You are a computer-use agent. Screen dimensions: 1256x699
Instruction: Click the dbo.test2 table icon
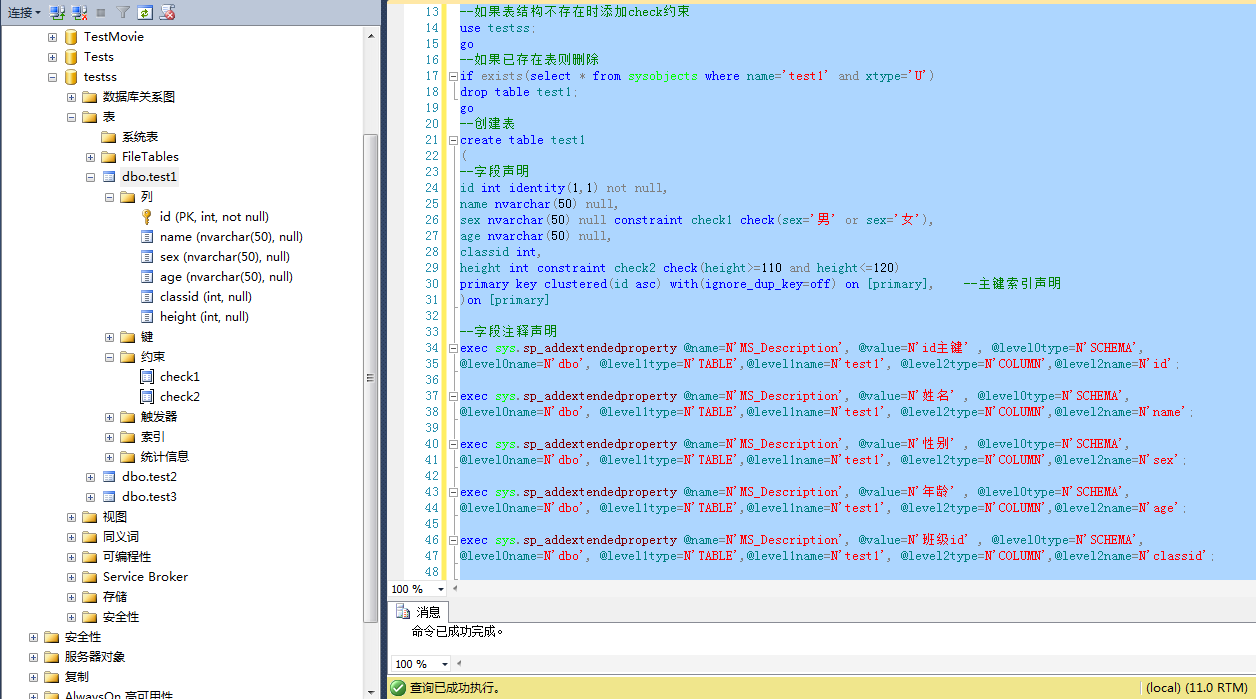tap(109, 477)
